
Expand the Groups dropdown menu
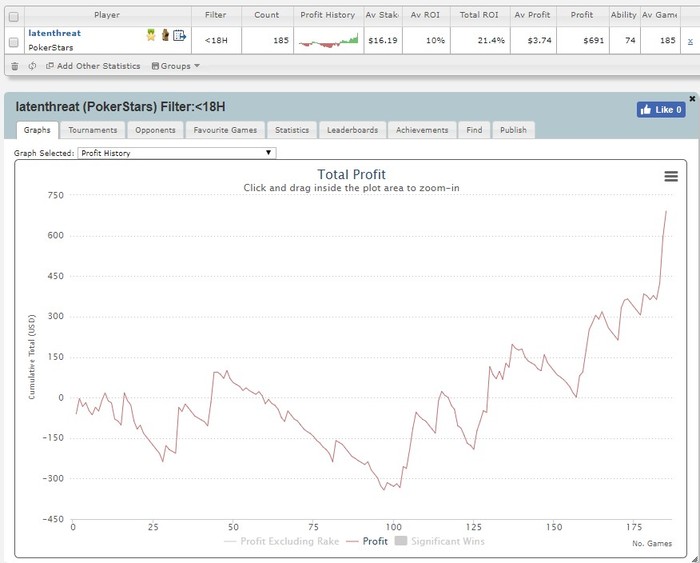[x=175, y=66]
